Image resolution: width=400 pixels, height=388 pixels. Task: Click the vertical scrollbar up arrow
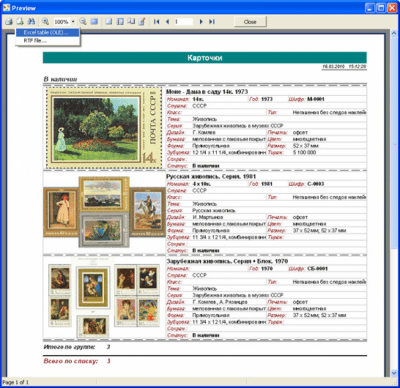pos(394,33)
